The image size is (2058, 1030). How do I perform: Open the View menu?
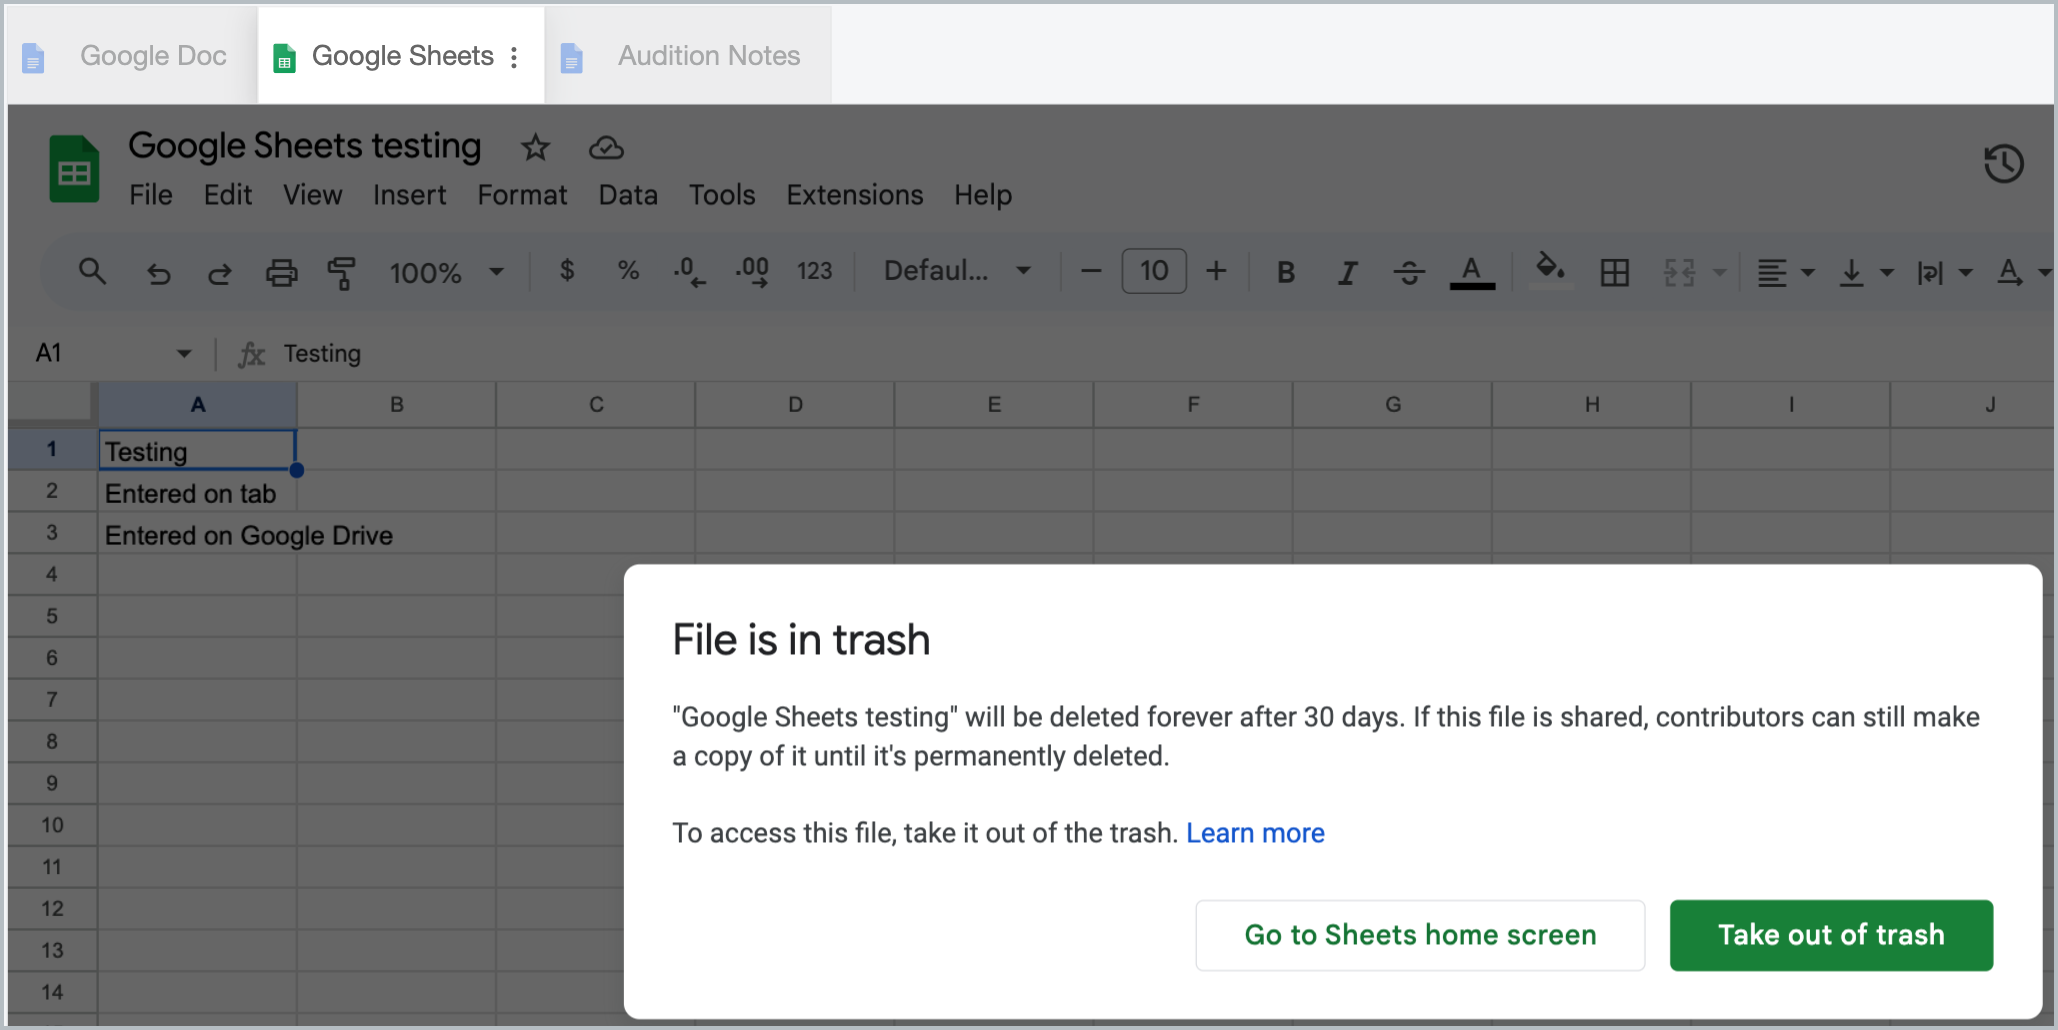point(312,195)
